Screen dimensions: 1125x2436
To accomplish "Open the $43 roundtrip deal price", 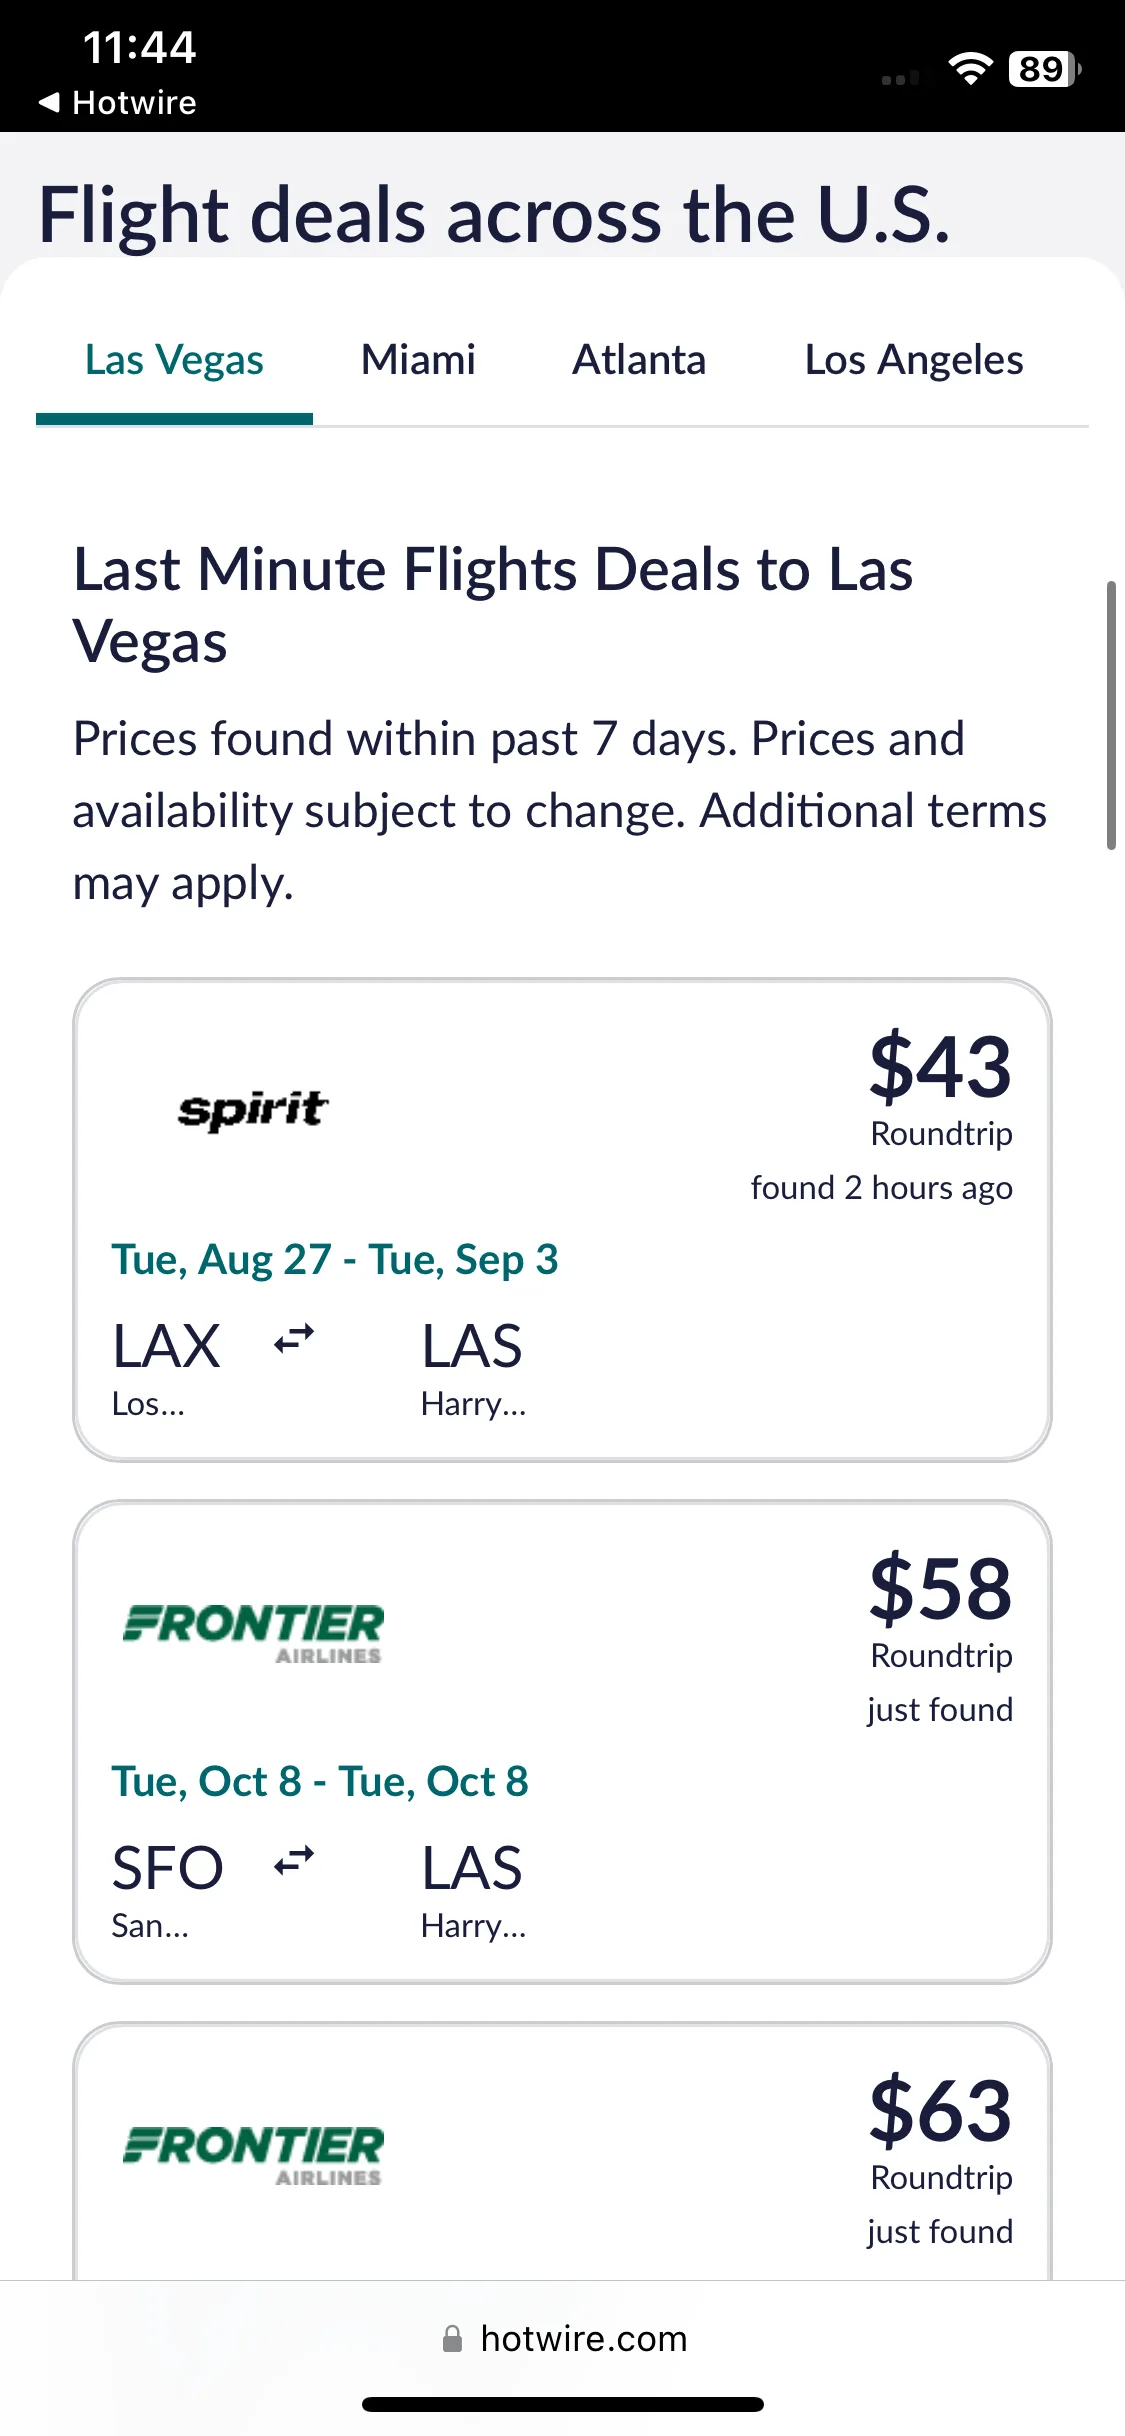I will click(x=940, y=1066).
